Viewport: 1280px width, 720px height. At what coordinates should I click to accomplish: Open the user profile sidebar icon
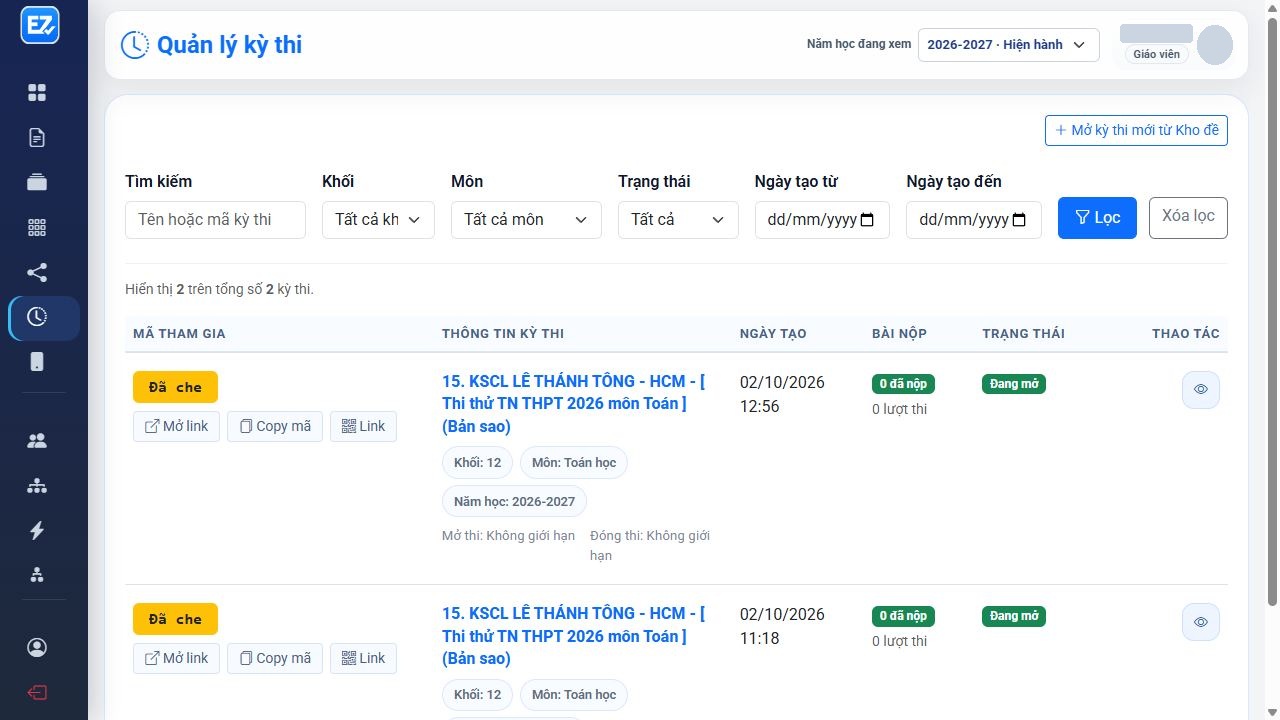(x=37, y=648)
